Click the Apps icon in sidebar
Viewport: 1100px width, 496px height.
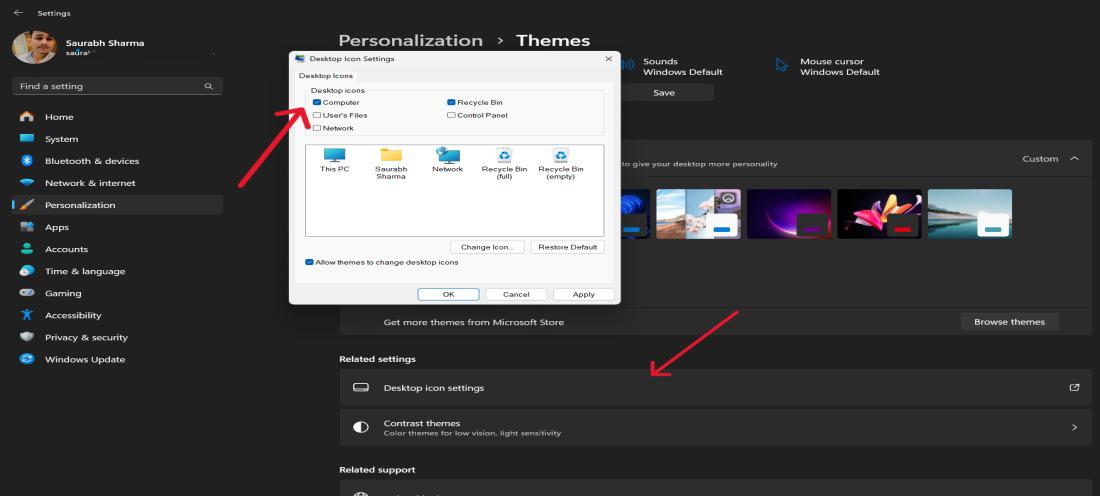(x=27, y=227)
